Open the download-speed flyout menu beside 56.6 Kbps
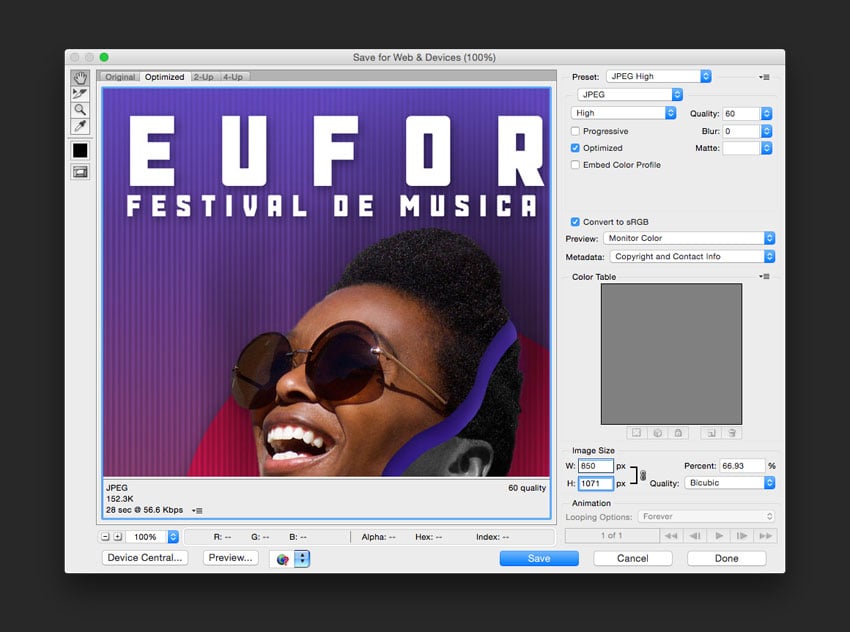 [x=197, y=511]
